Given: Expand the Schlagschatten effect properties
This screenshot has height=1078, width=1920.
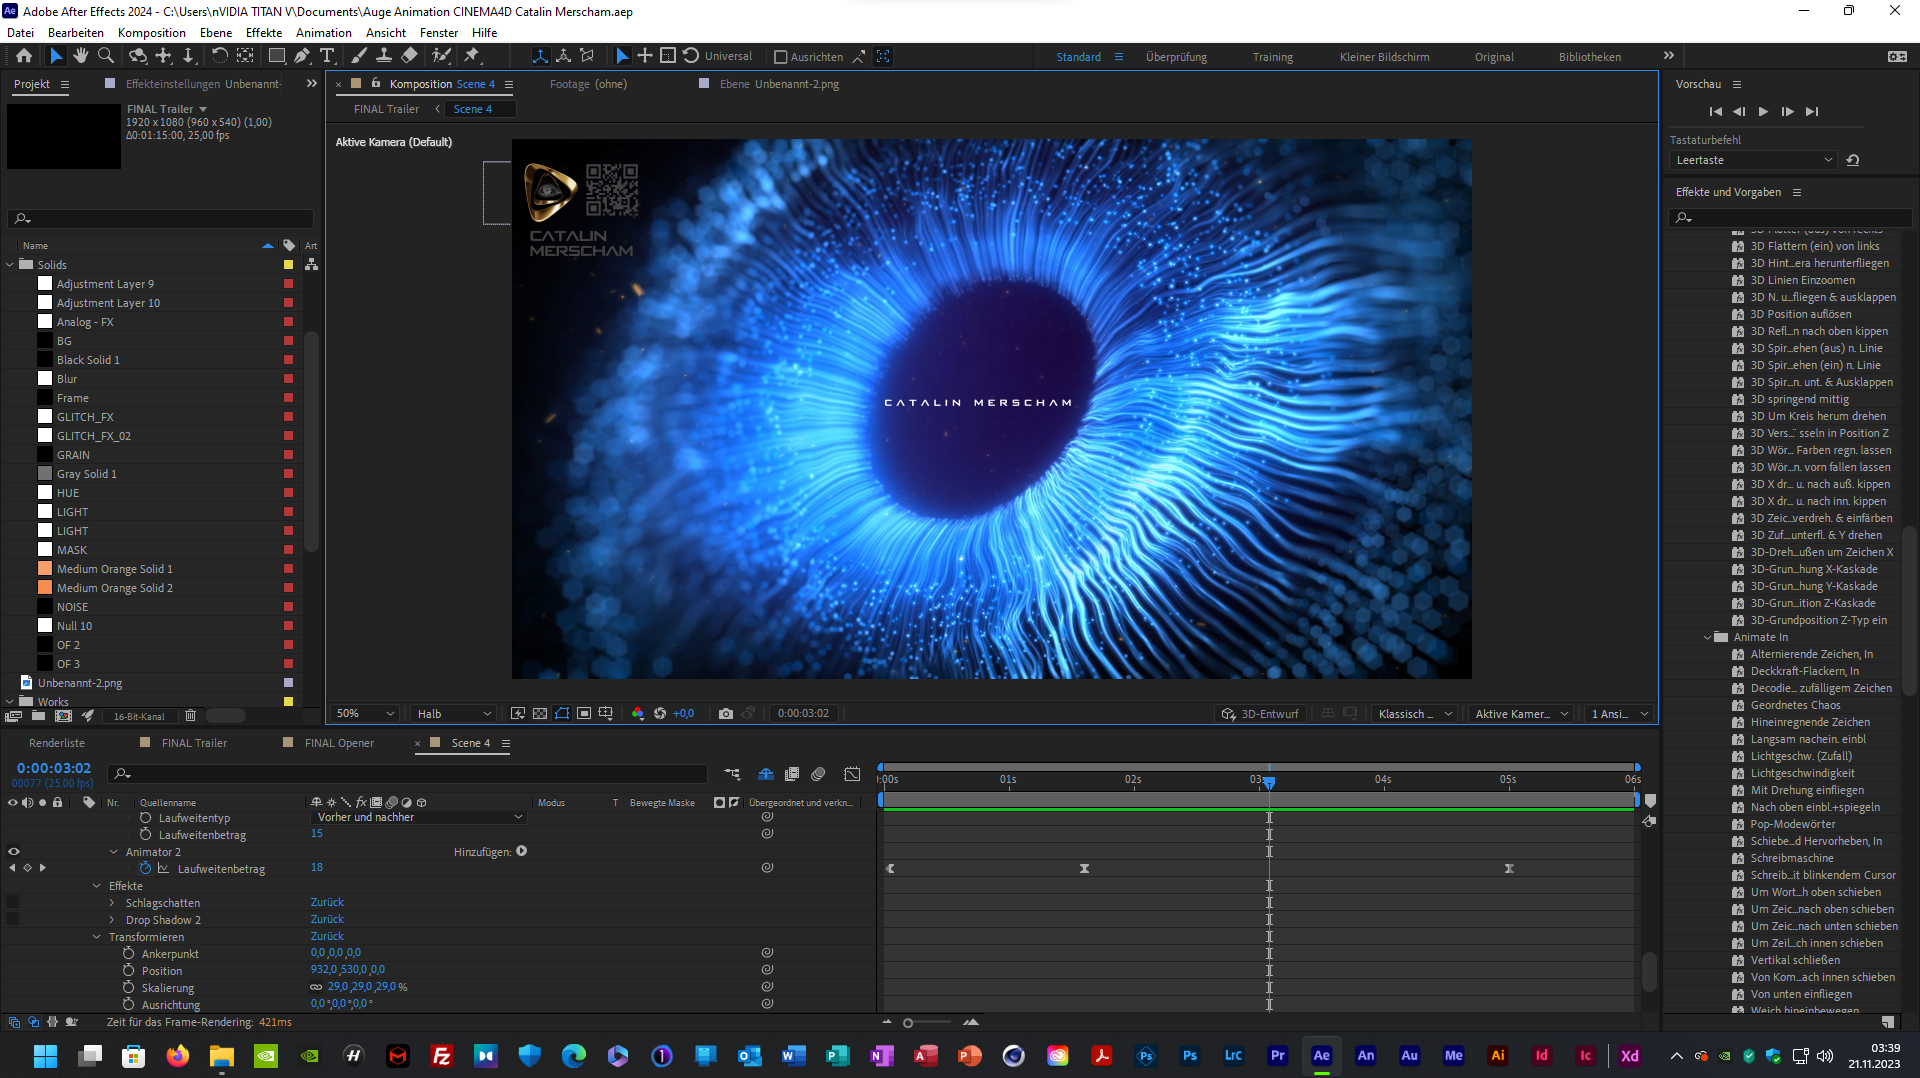Looking at the screenshot, I should tap(112, 903).
